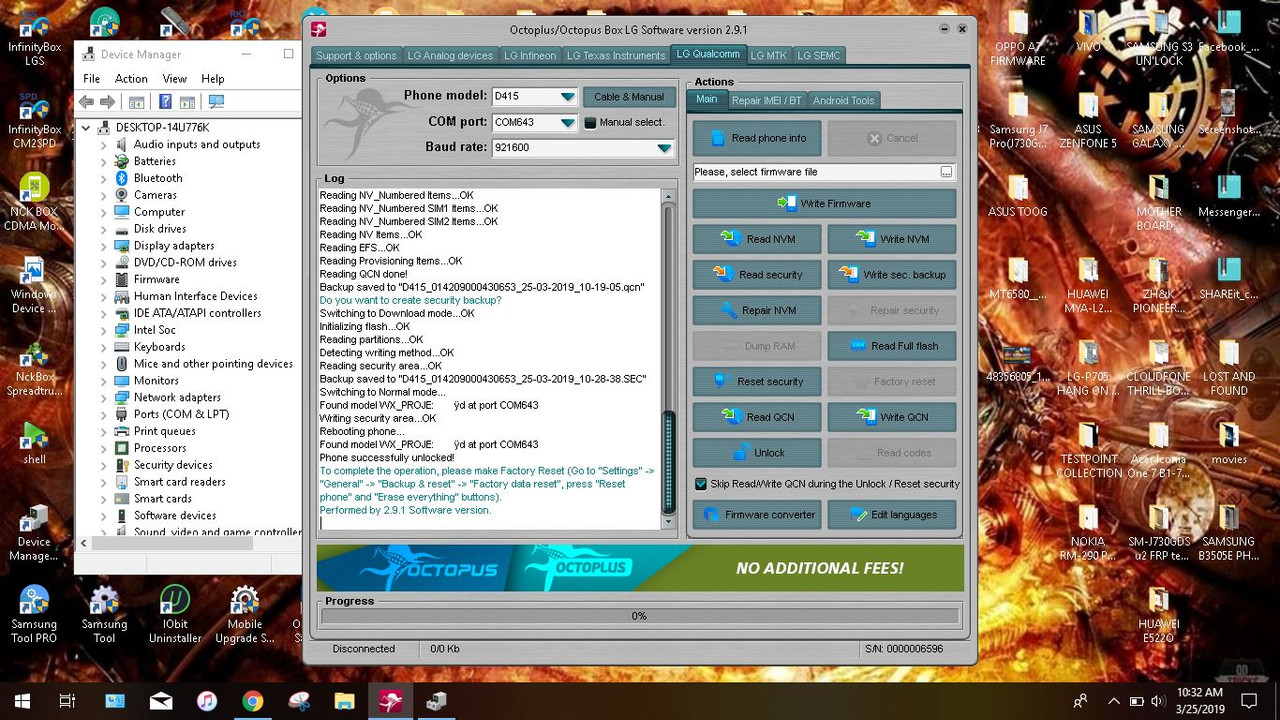Open HUAWEI E5220 desktop folder
The width and height of the screenshot is (1280, 720).
pyautogui.click(x=1158, y=614)
